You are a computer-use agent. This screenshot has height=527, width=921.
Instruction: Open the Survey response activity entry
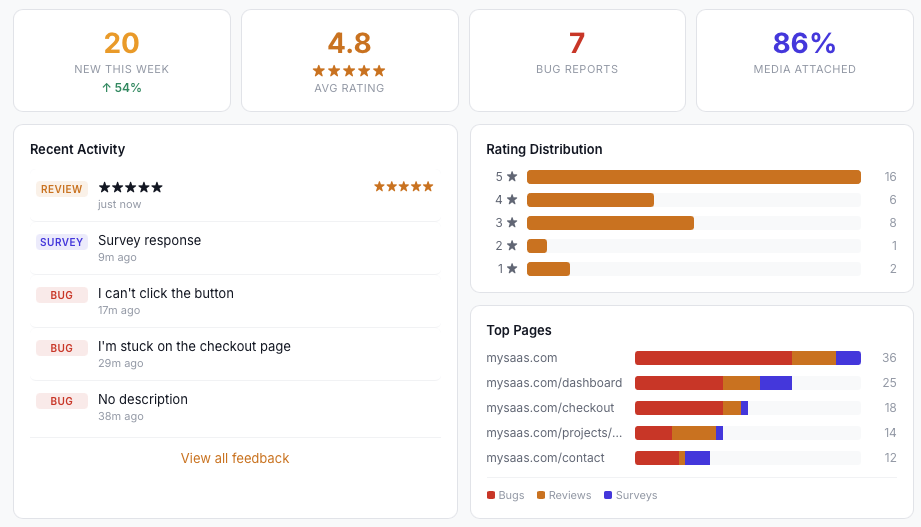click(x=149, y=241)
